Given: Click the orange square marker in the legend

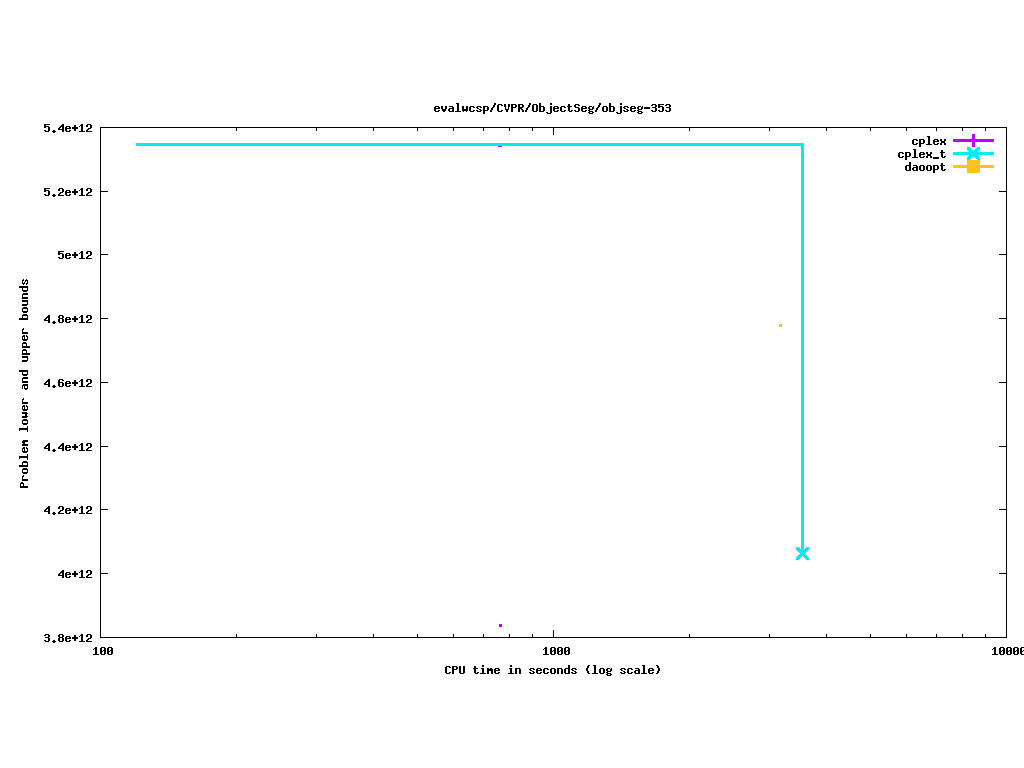Looking at the screenshot, I should (973, 167).
